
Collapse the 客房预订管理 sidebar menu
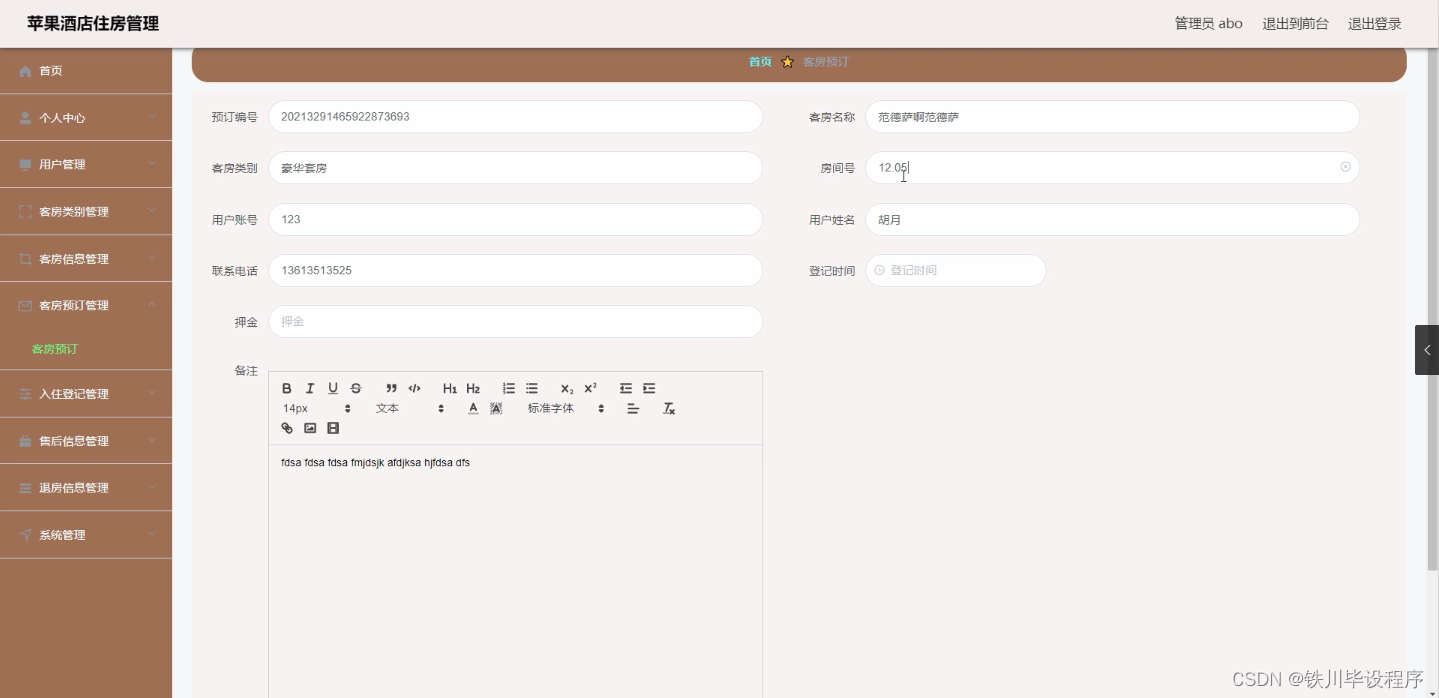pyautogui.click(x=86, y=306)
